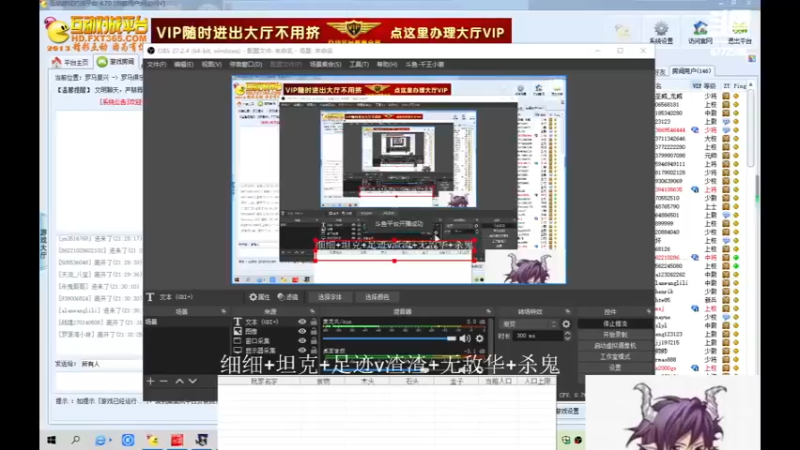The image size is (800, 450).
Task: Toggle visibility of 显示器采集 source
Action: click(302, 350)
